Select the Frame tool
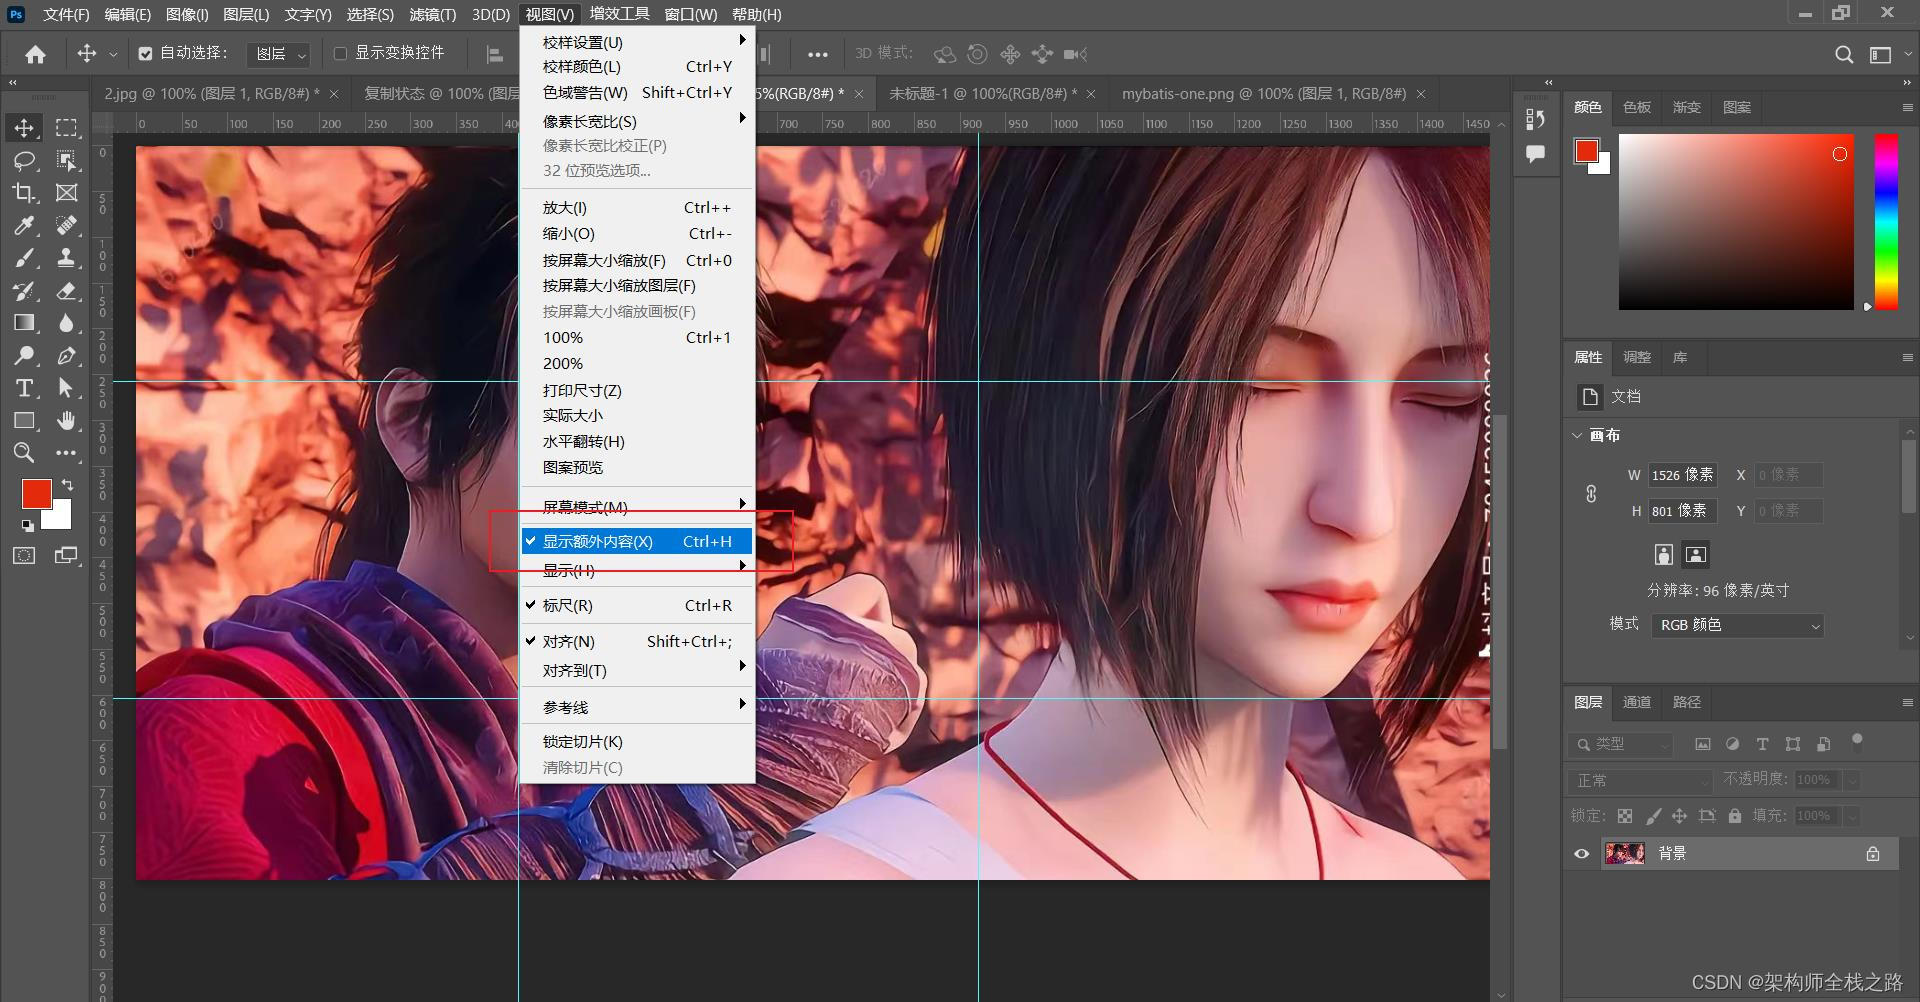 [x=67, y=193]
